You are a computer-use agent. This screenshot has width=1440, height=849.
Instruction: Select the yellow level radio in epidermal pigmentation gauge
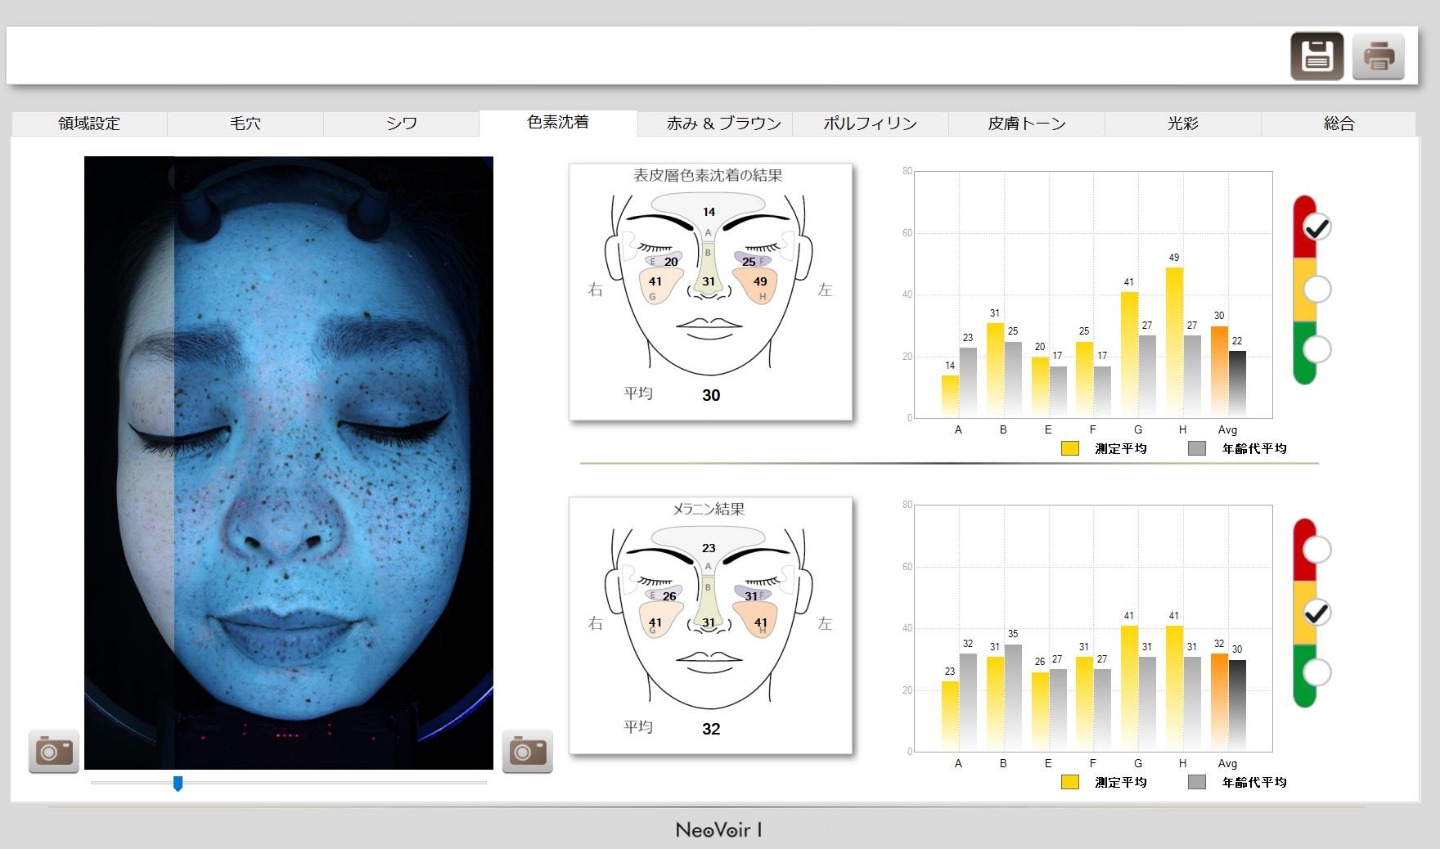tap(1317, 289)
